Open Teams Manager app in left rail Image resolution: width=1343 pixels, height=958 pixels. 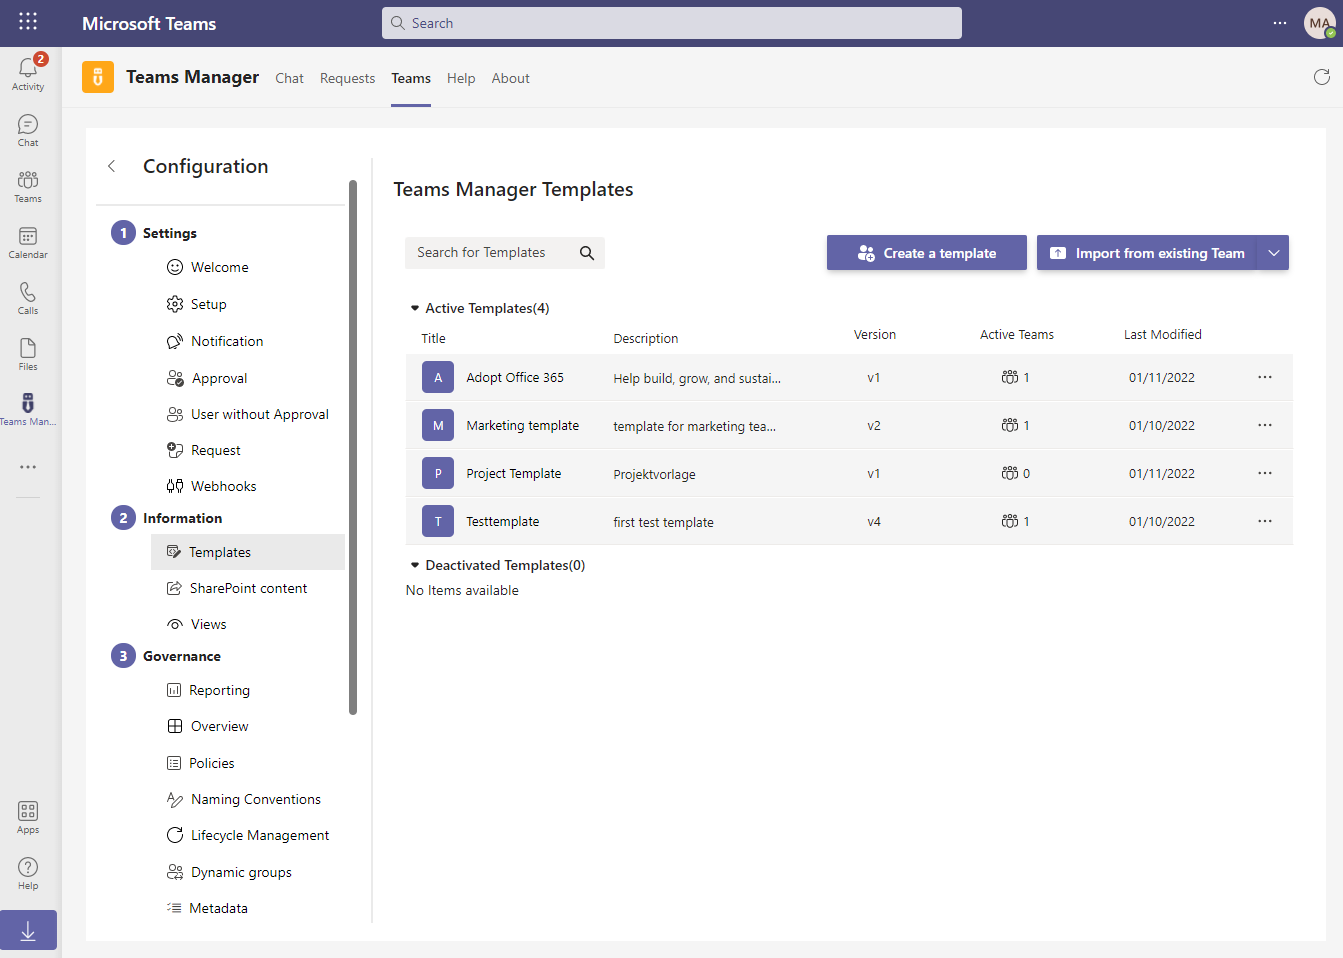28,409
